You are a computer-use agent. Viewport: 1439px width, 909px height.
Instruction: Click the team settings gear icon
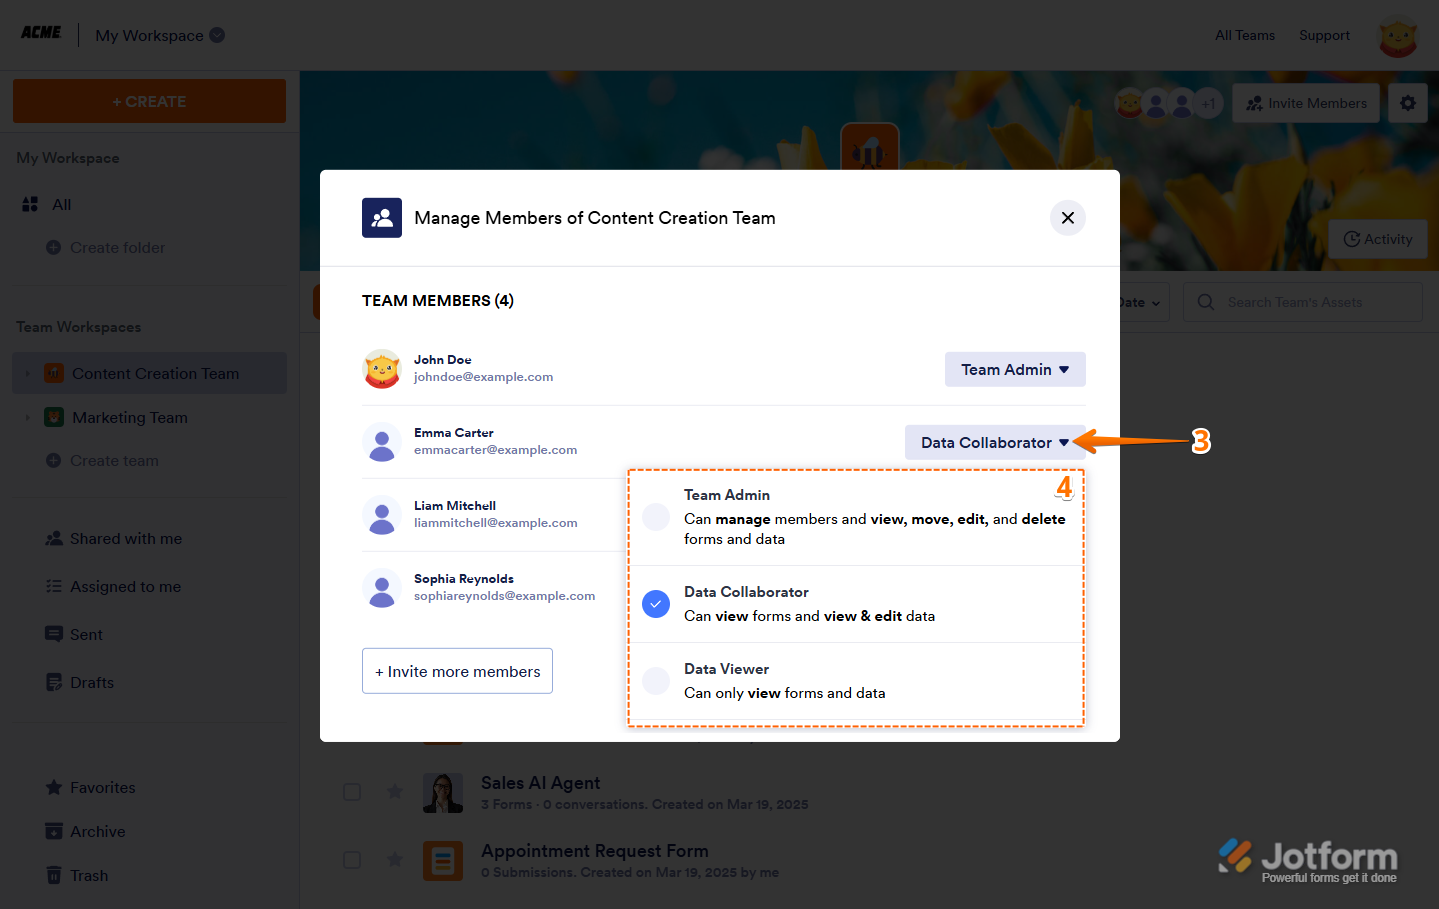click(1407, 103)
